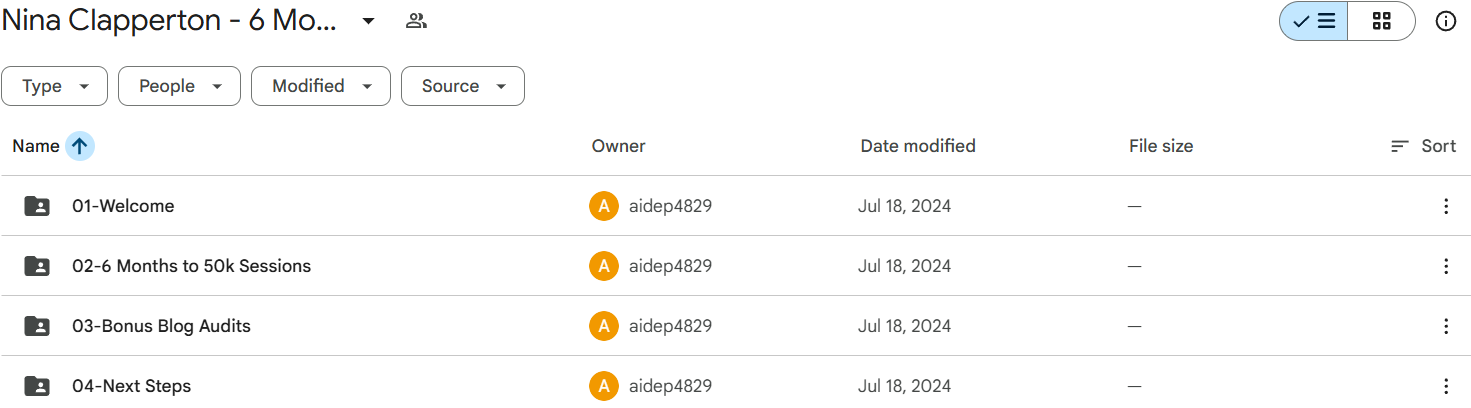
Task: Switch to grid layout view
Action: point(1381,21)
